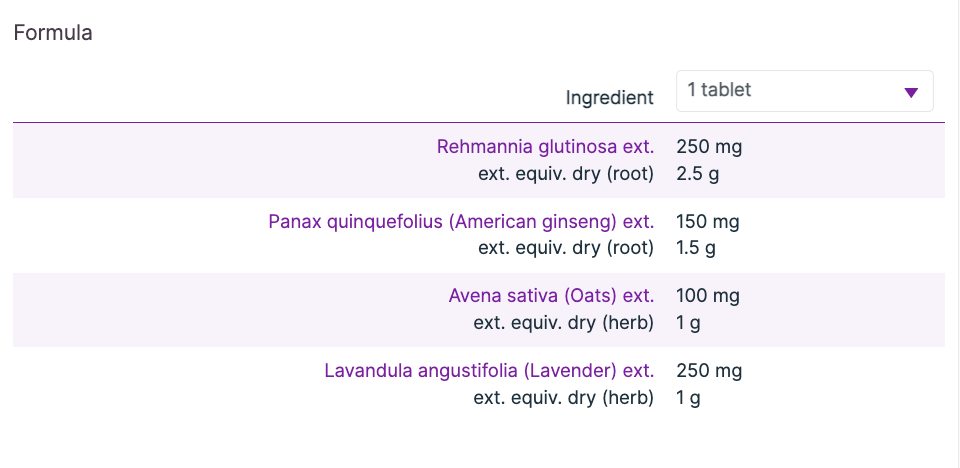
Task: Select the 100 mg Oats amount
Action: (708, 296)
